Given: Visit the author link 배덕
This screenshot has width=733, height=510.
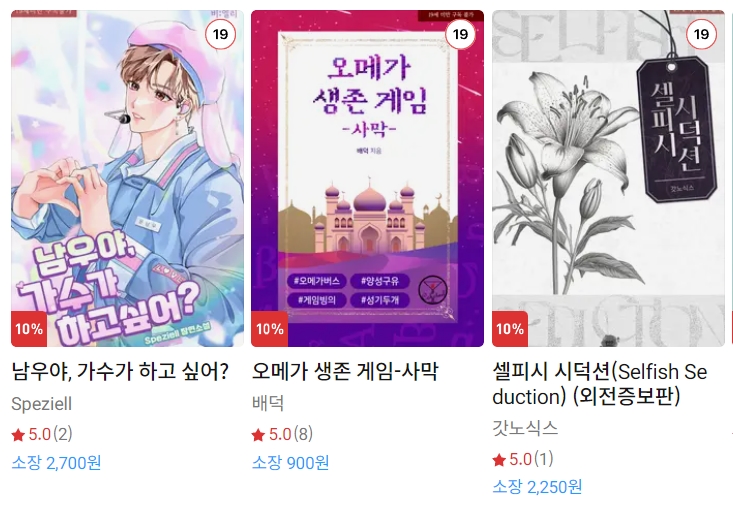Looking at the screenshot, I should [268, 403].
